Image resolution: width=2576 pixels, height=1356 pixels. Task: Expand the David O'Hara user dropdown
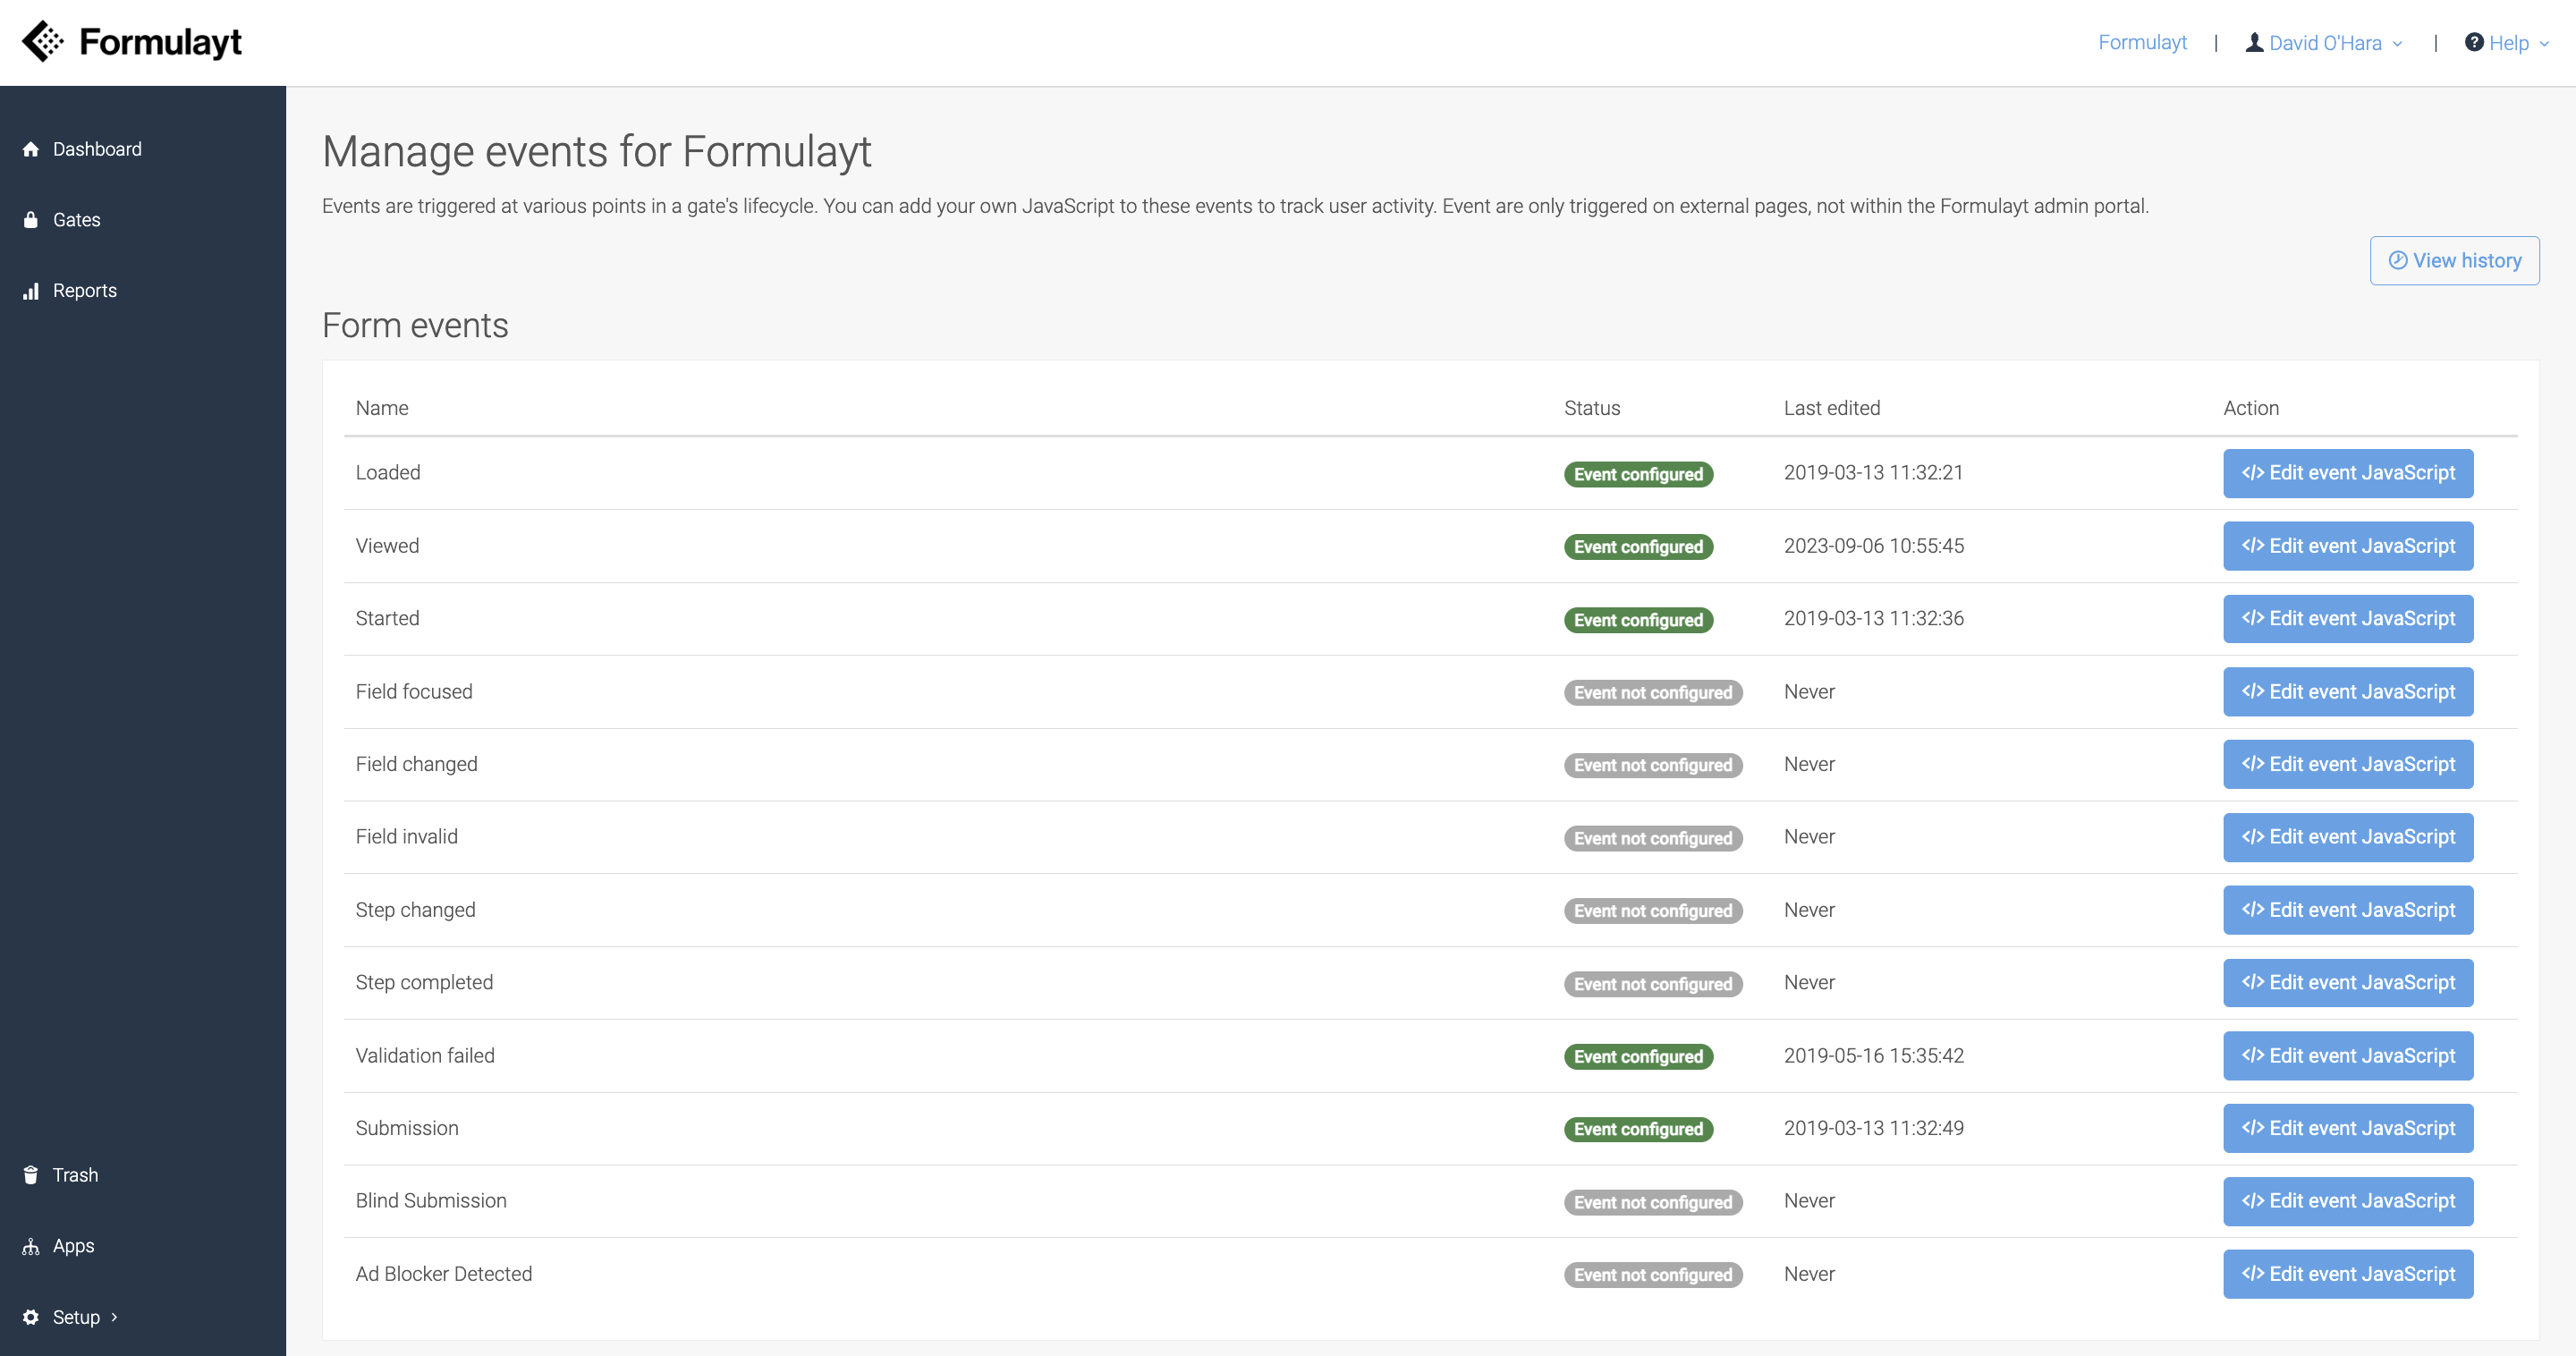click(2398, 43)
